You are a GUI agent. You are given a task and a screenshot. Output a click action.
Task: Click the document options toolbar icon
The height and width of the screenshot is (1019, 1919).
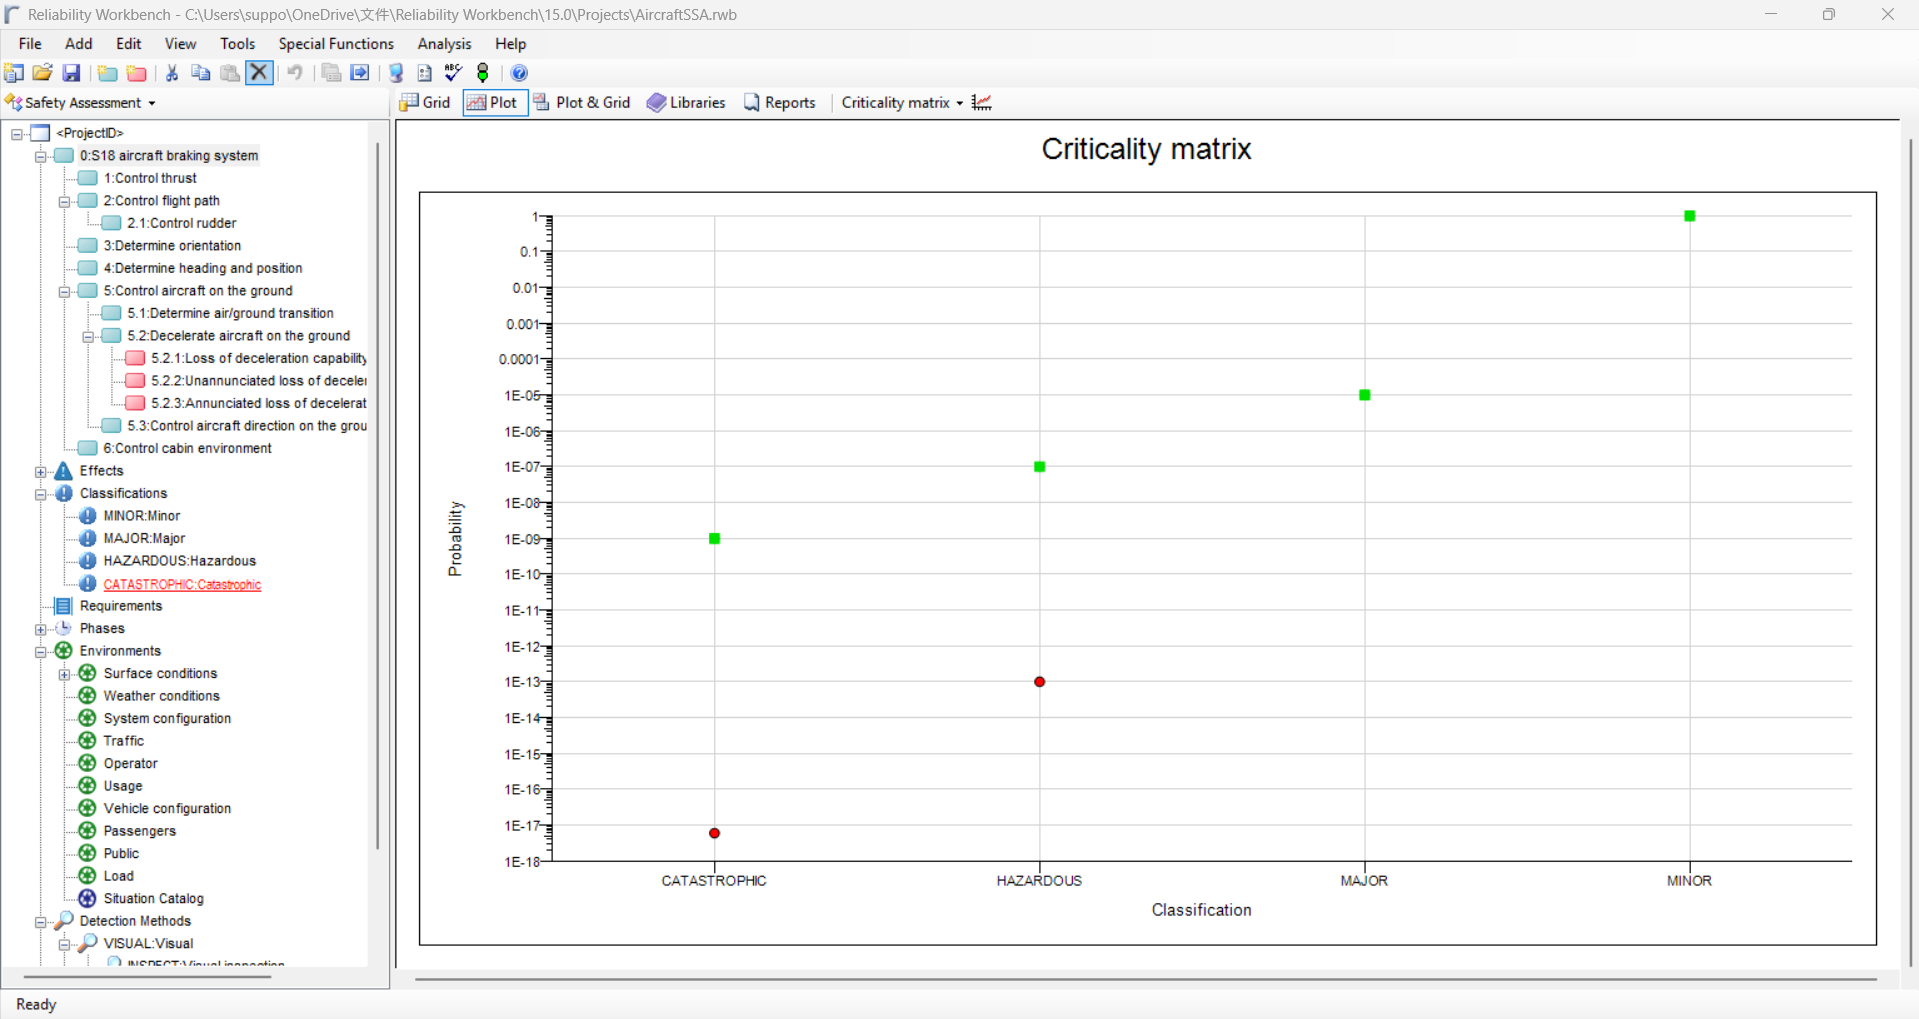pos(425,73)
